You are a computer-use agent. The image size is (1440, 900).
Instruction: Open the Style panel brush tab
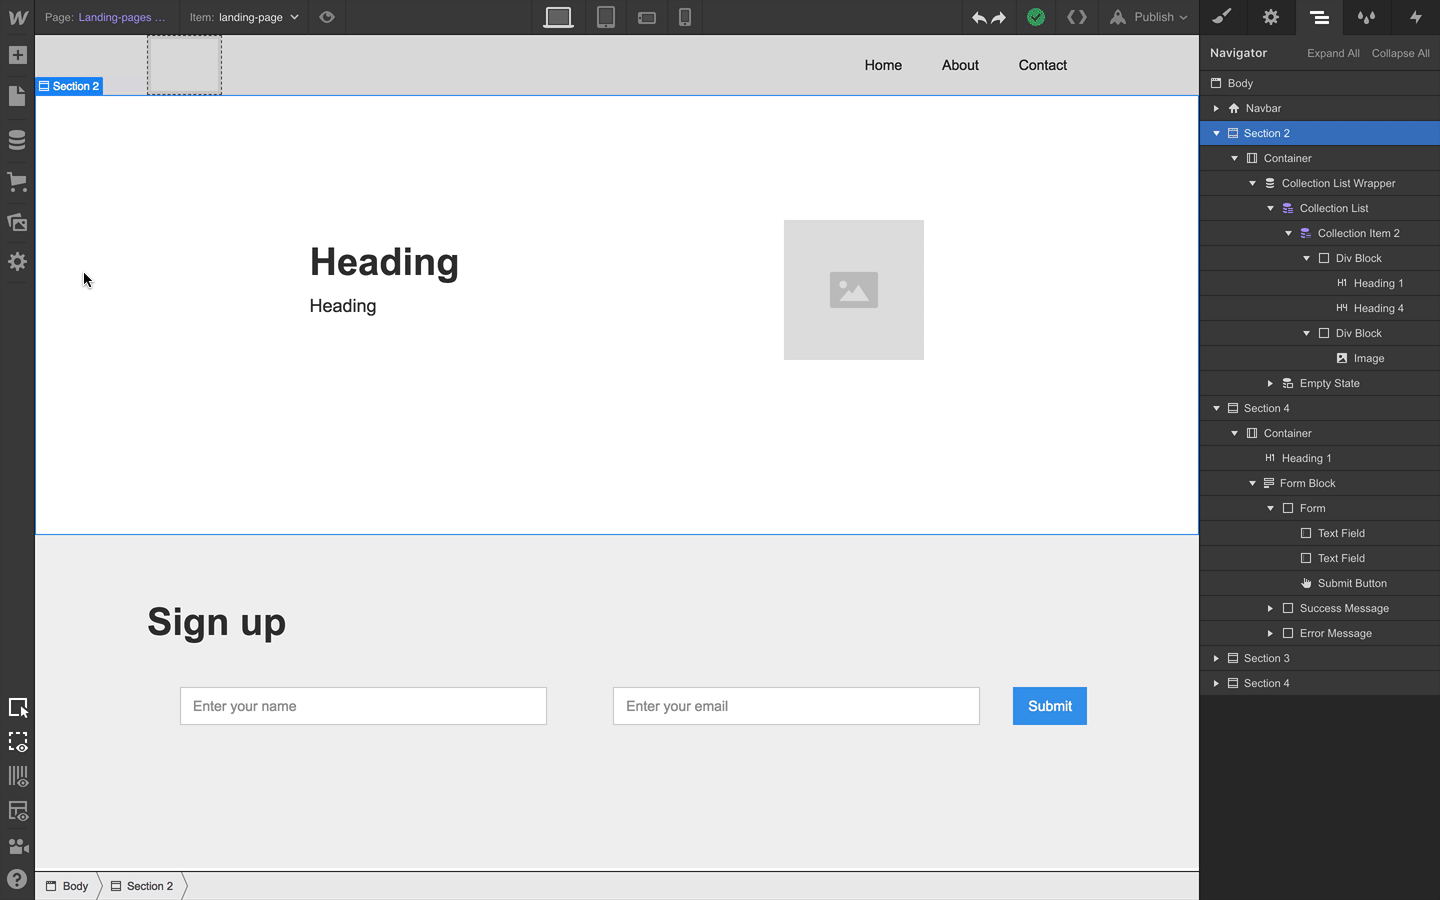coord(1222,17)
